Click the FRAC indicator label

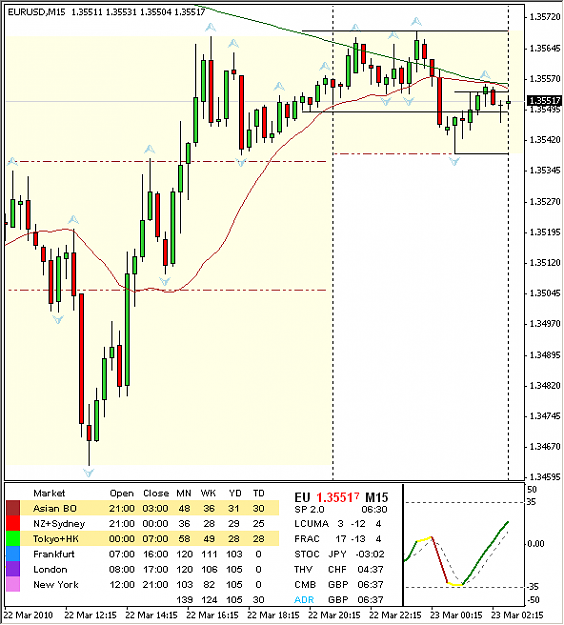click(307, 539)
